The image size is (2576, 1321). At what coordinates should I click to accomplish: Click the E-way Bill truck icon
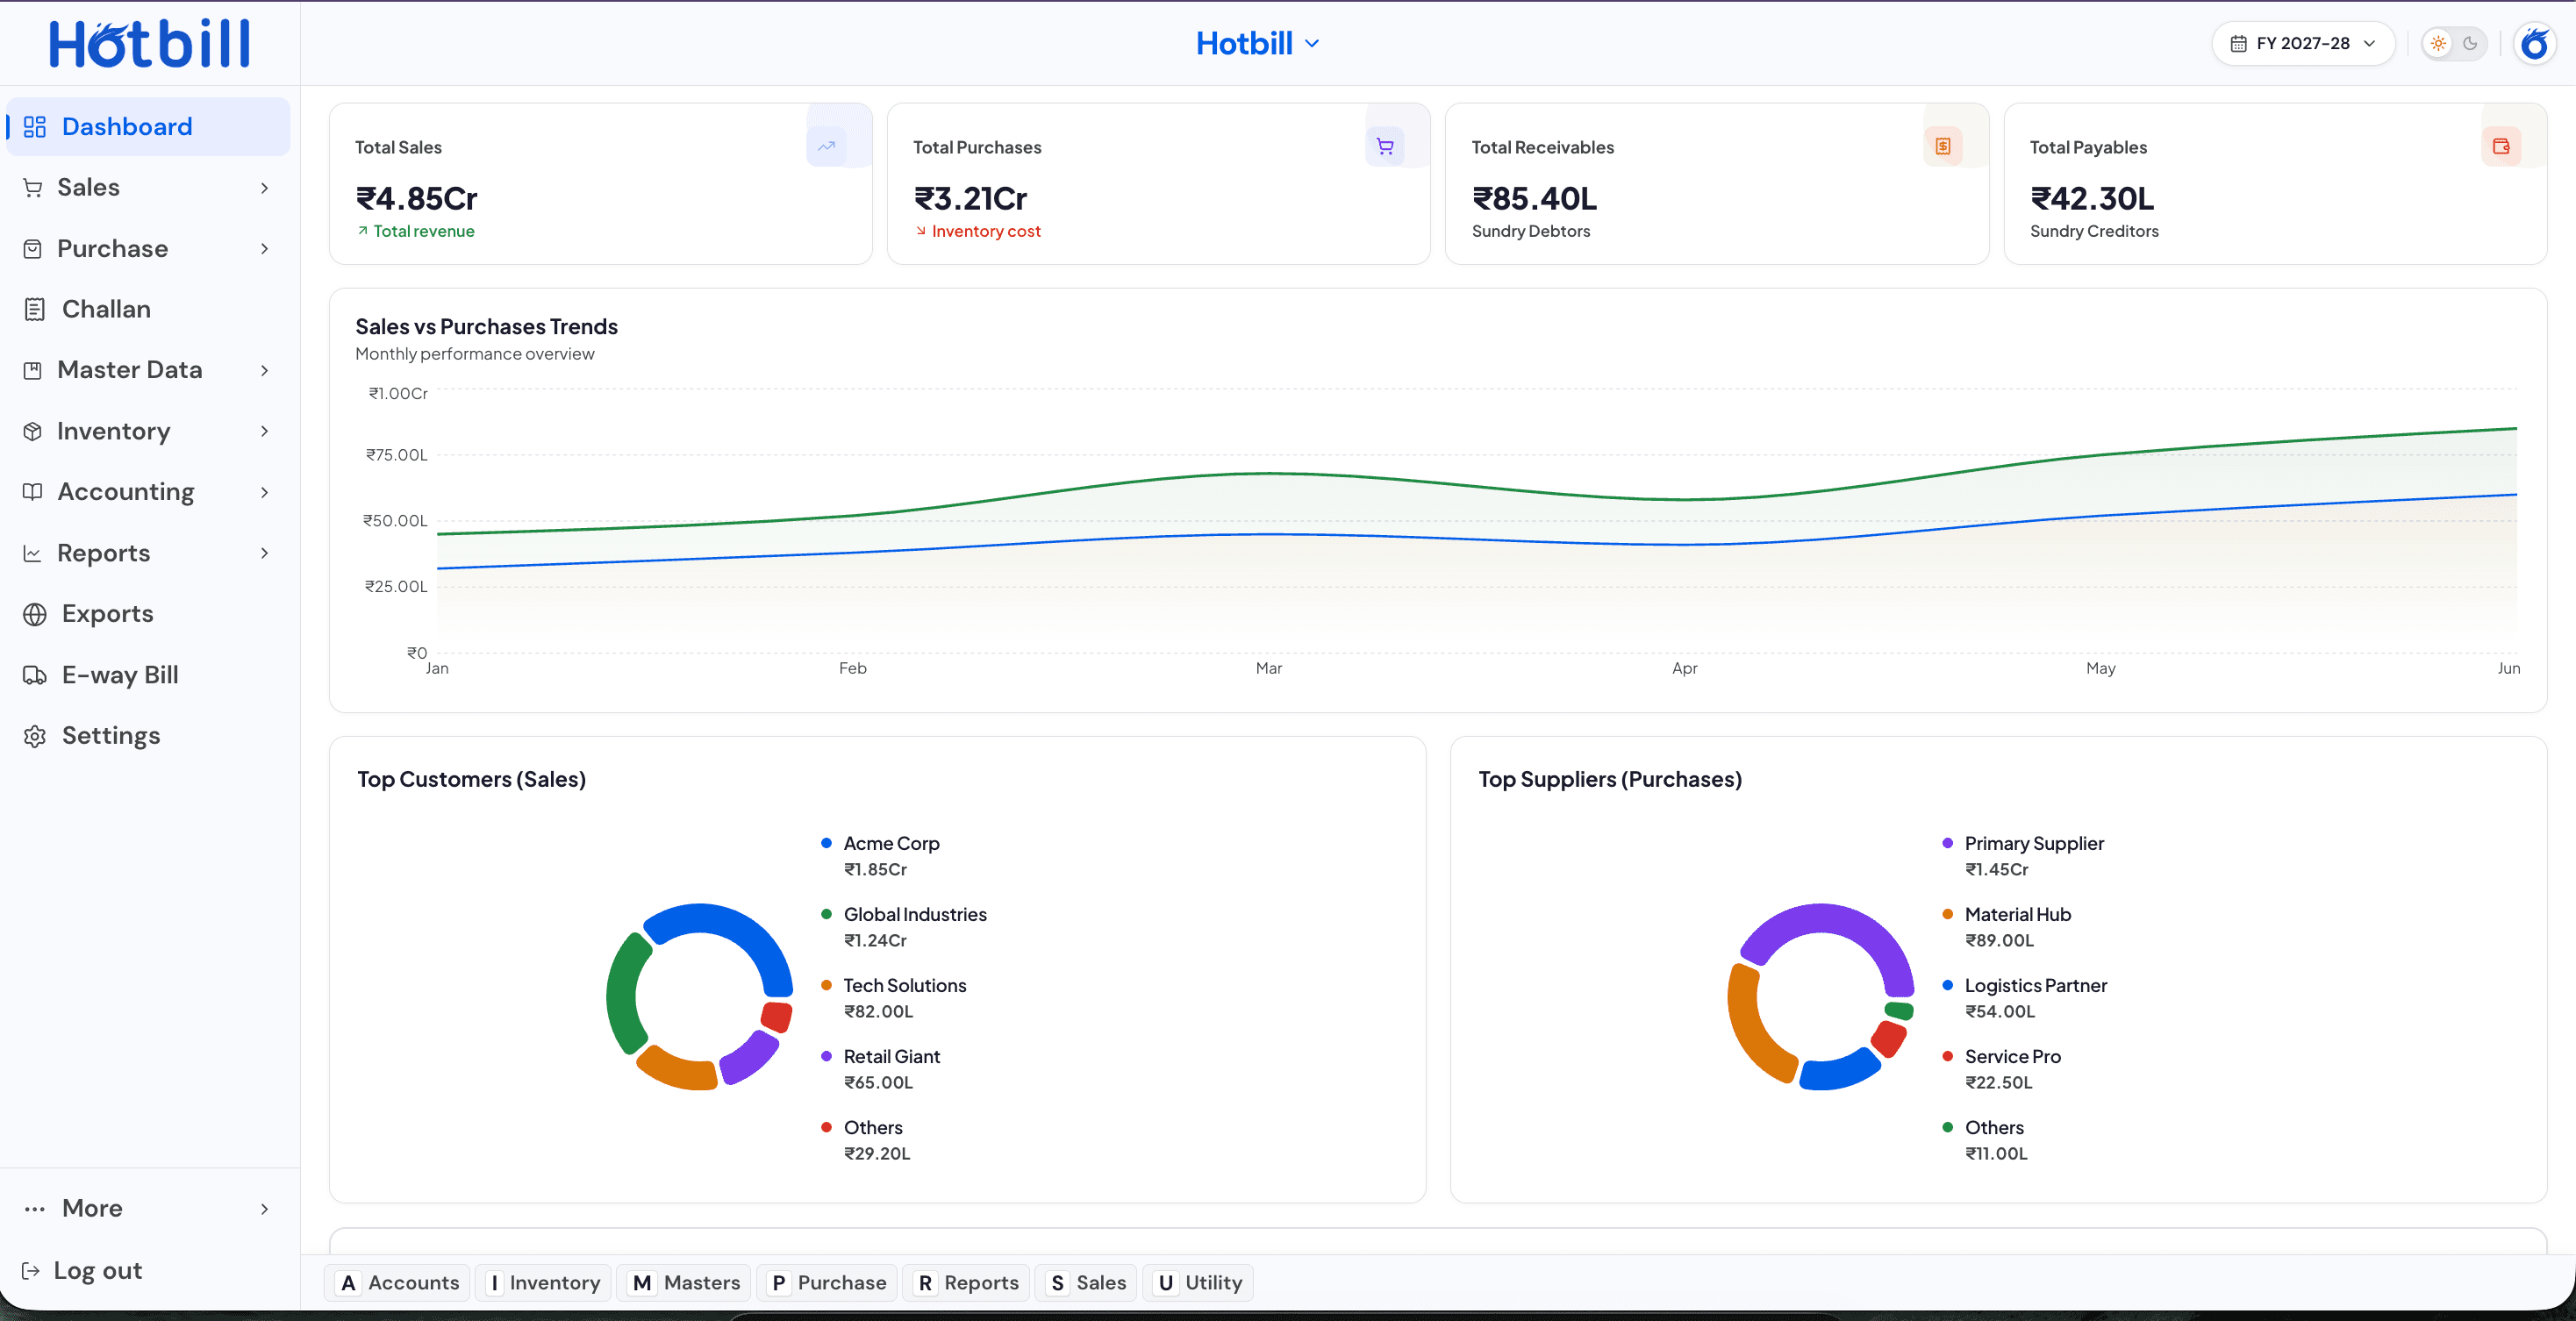click(35, 676)
